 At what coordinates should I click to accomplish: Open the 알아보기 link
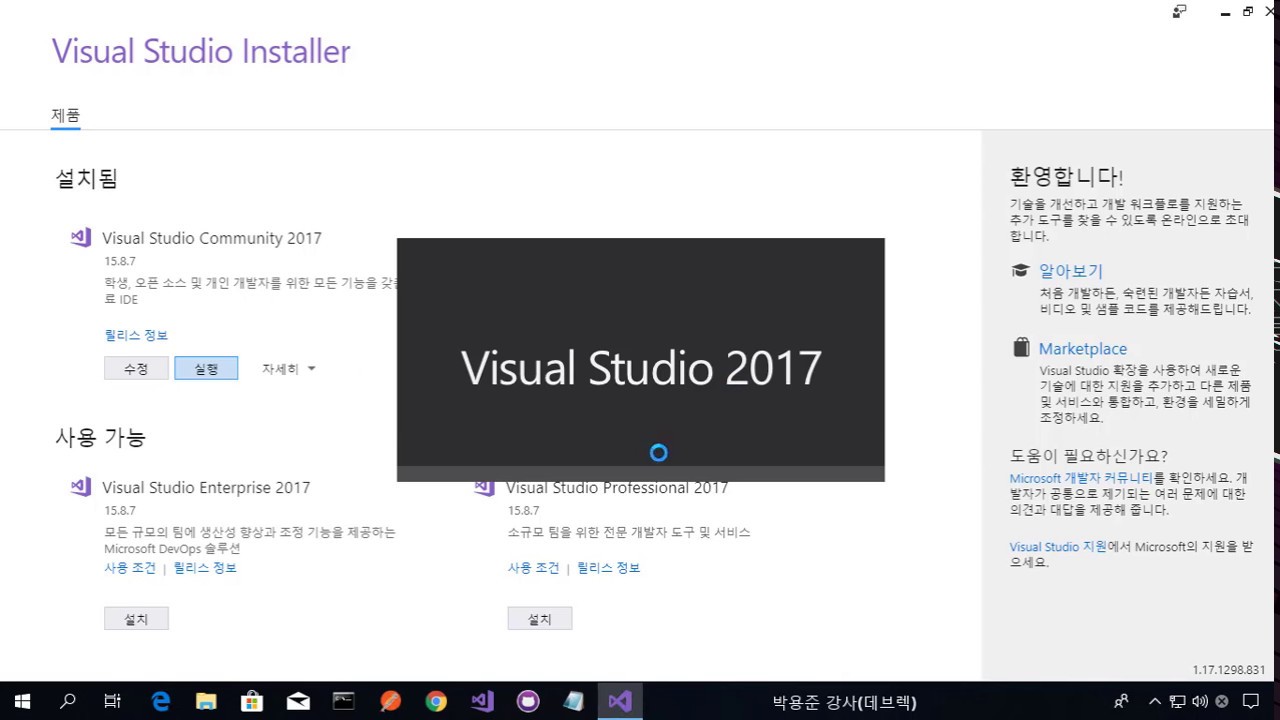pyautogui.click(x=1070, y=271)
